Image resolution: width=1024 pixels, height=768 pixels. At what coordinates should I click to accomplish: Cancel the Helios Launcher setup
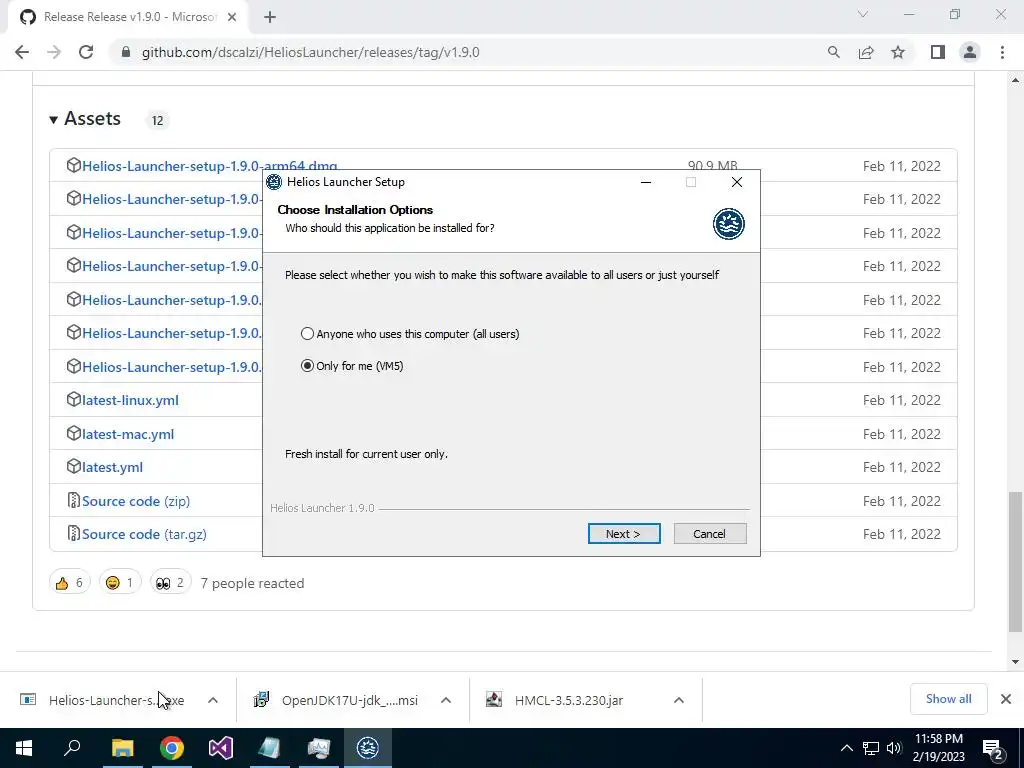pos(709,534)
